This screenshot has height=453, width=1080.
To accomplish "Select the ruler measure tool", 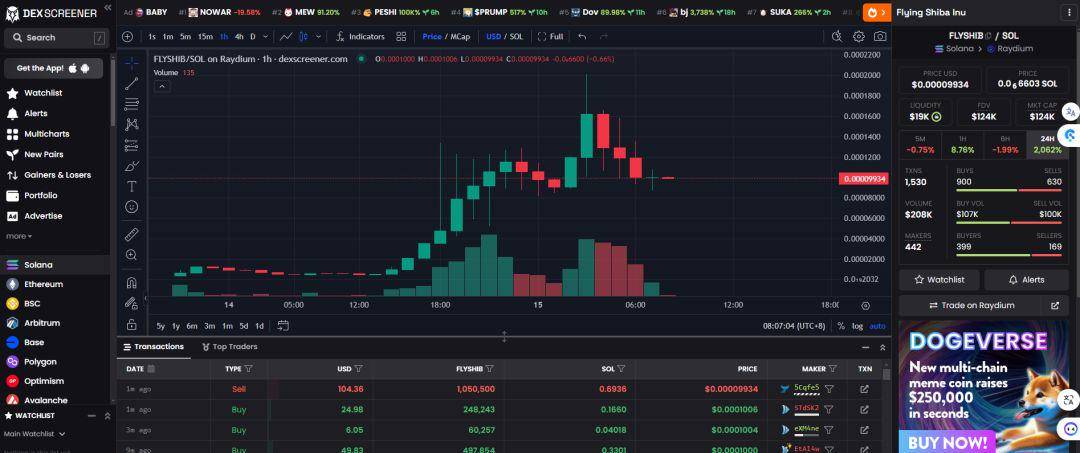I will pos(132,235).
